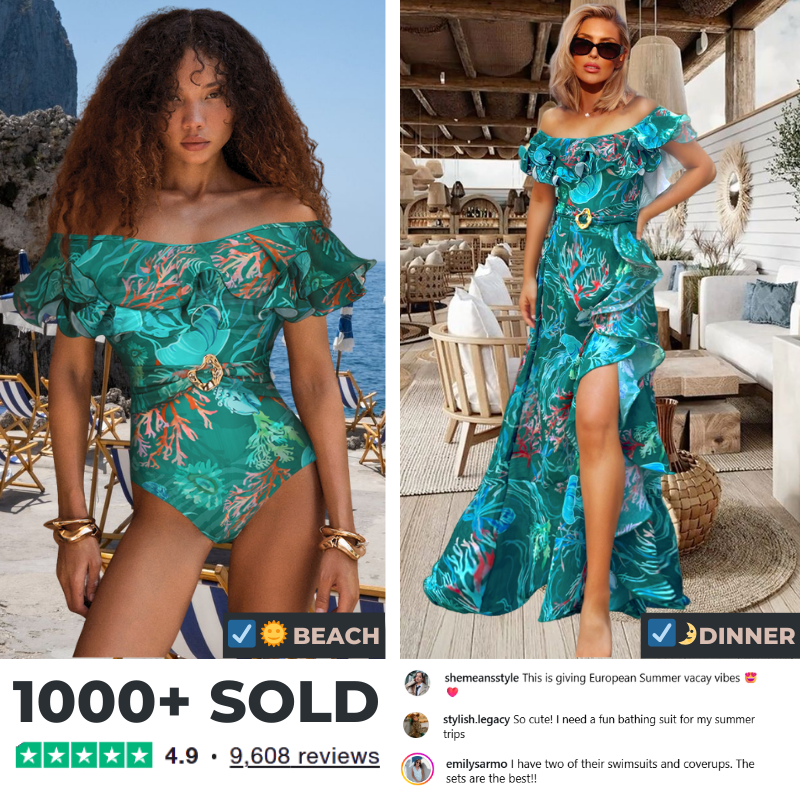Viewport: 800px width, 800px height.
Task: Click the stylish.legacy username
Action: click(x=476, y=719)
